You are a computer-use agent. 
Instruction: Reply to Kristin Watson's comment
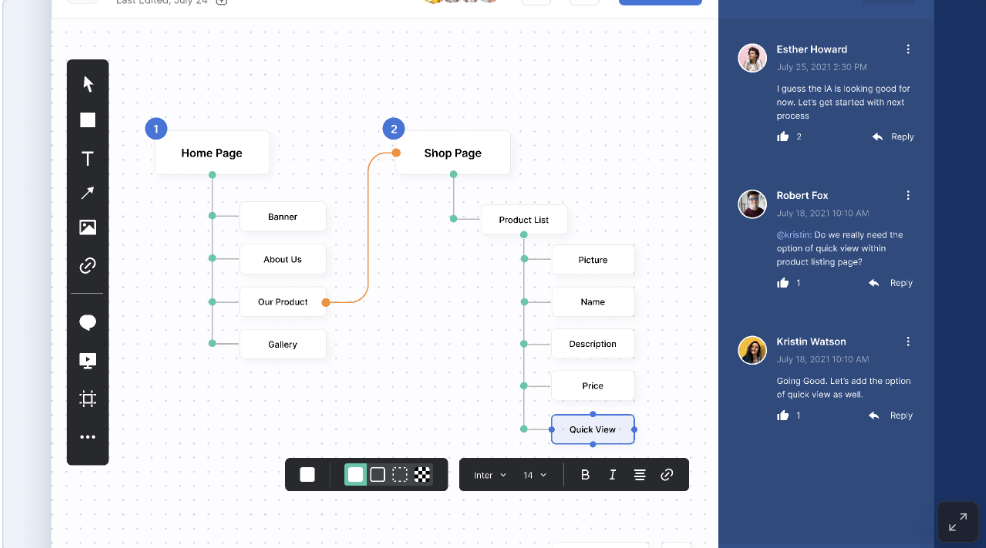point(890,415)
